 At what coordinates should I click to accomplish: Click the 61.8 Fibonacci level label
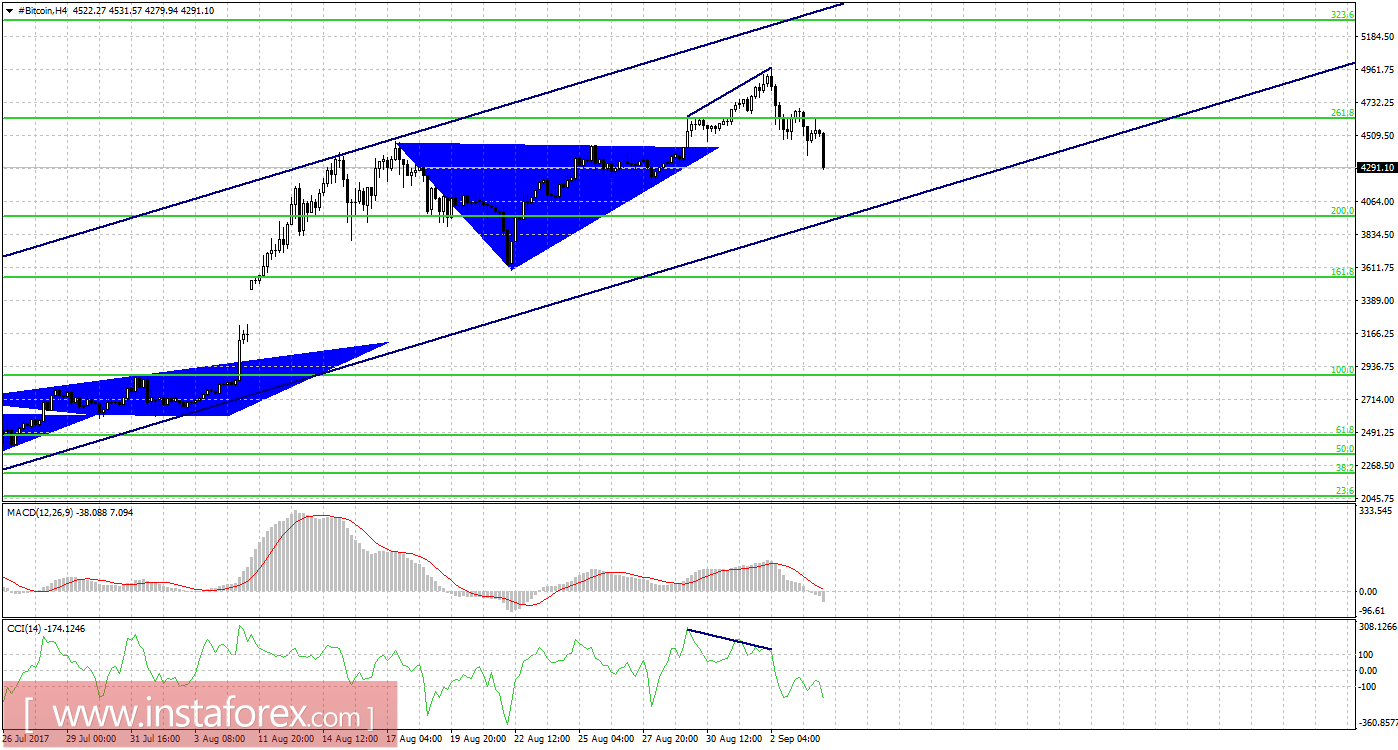[1346, 430]
